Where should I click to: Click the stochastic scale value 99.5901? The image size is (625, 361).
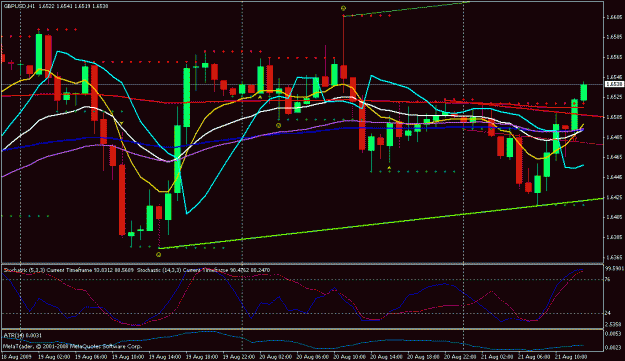coord(615,269)
